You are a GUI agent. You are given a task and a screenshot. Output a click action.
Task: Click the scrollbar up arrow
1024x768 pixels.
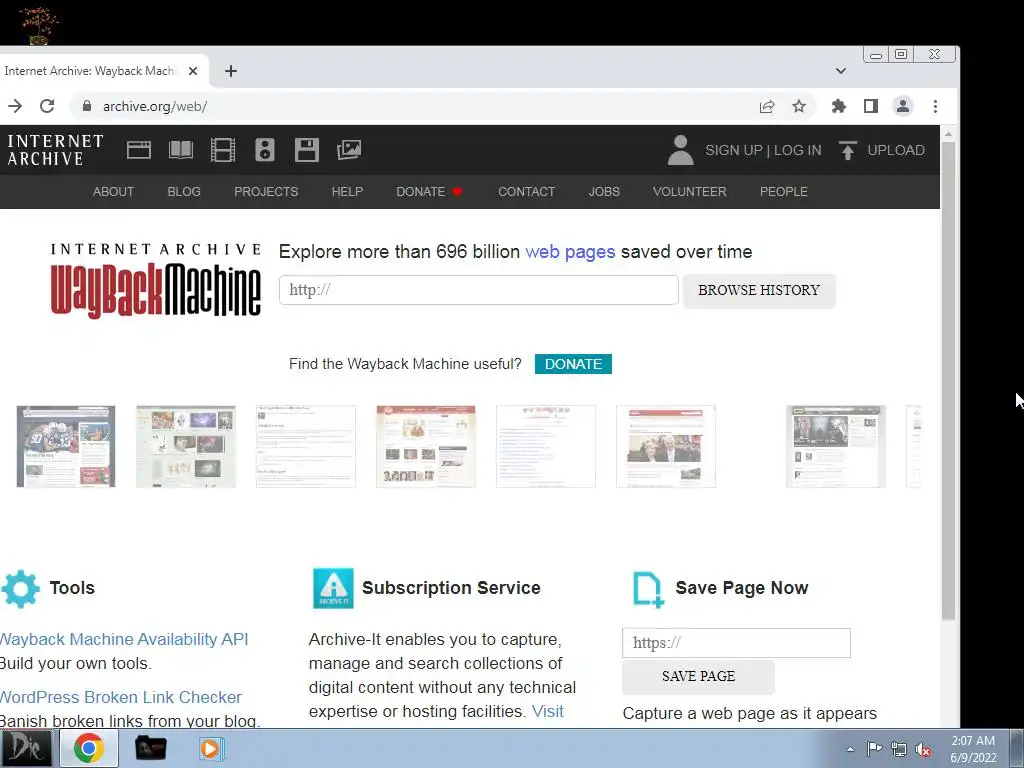[948, 133]
